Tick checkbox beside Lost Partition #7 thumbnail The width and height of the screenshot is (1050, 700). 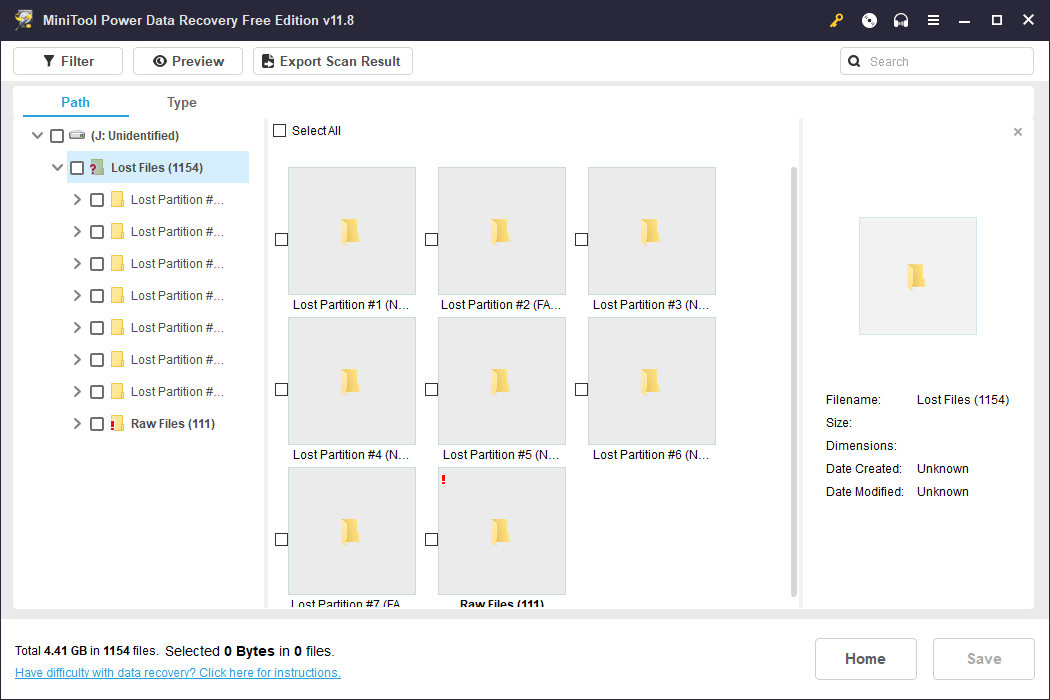(281, 539)
